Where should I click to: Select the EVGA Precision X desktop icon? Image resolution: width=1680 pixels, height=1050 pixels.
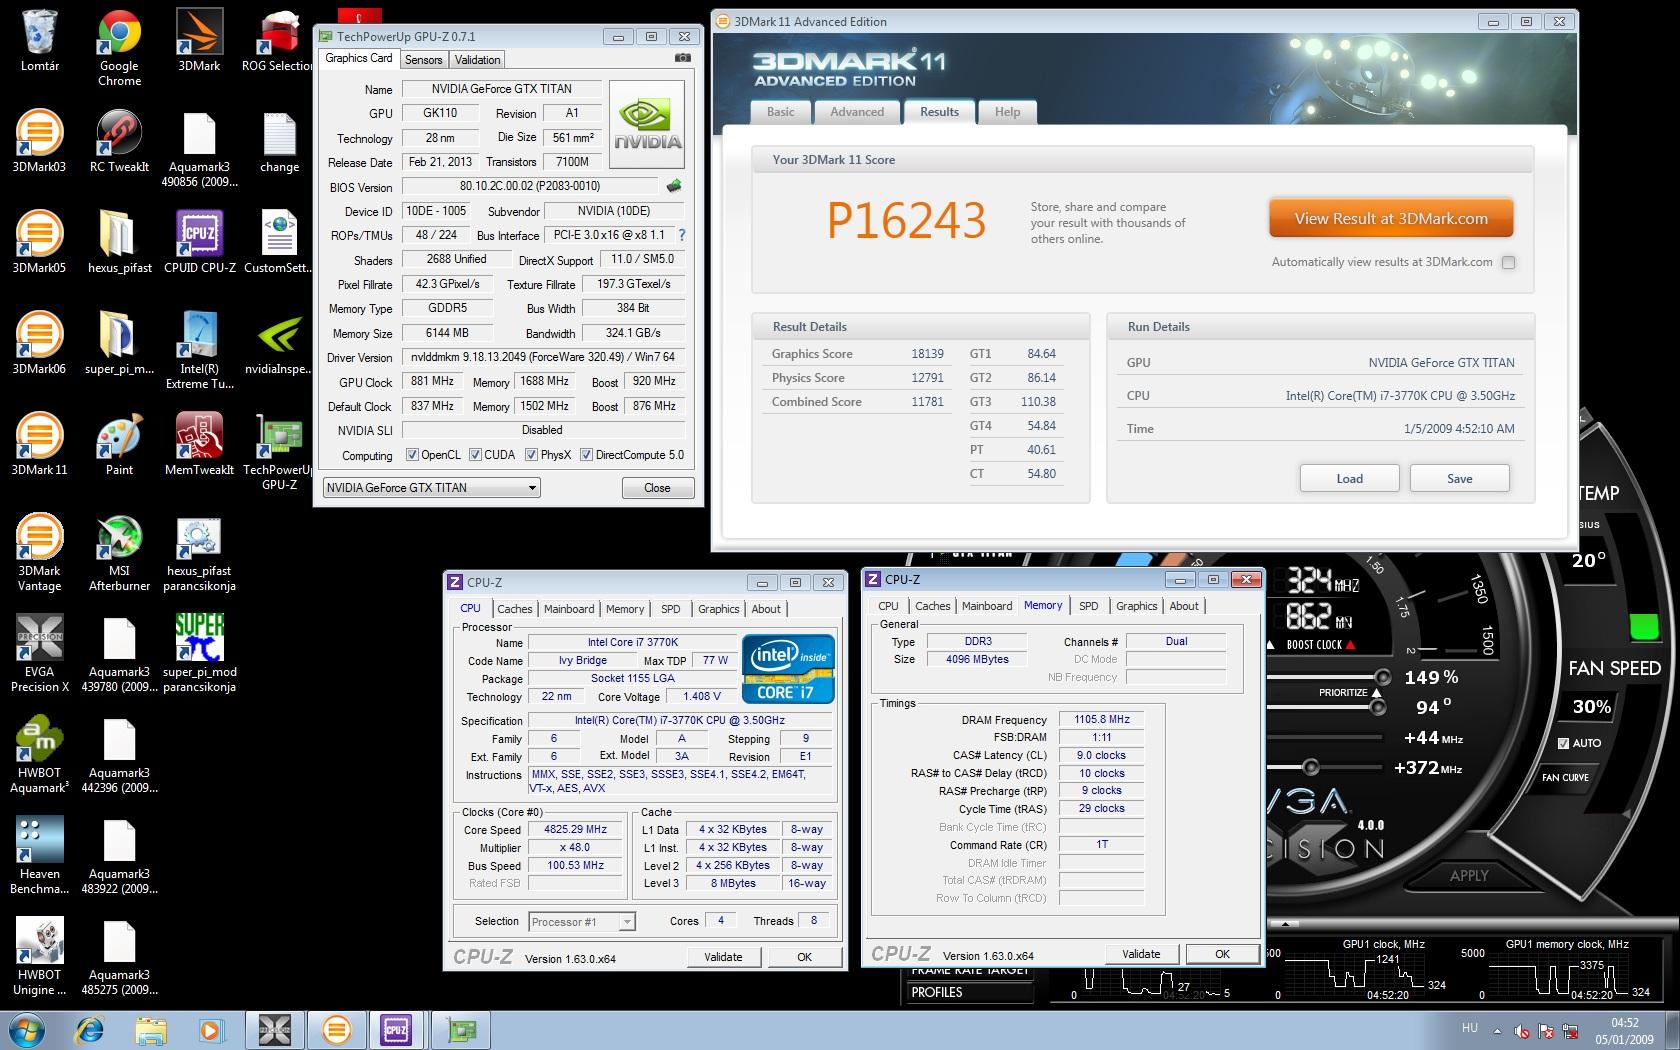[x=39, y=653]
